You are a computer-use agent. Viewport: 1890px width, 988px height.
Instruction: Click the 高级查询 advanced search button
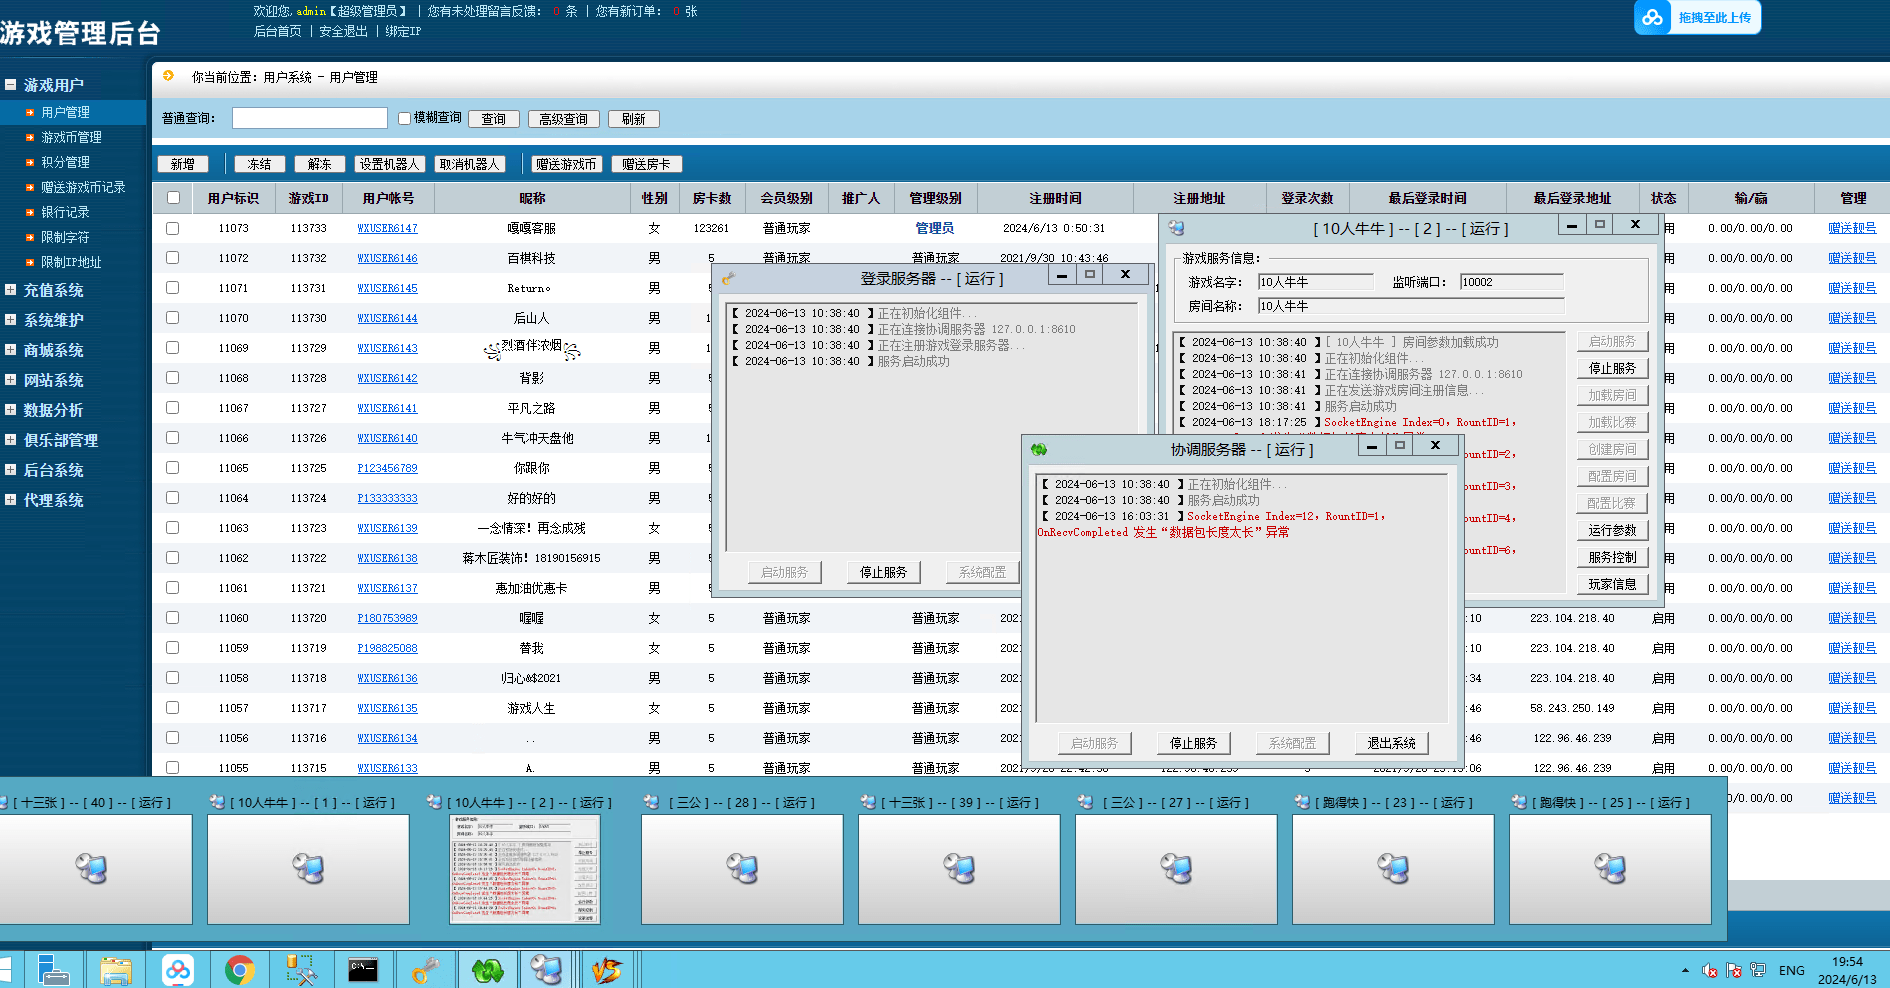(x=563, y=119)
